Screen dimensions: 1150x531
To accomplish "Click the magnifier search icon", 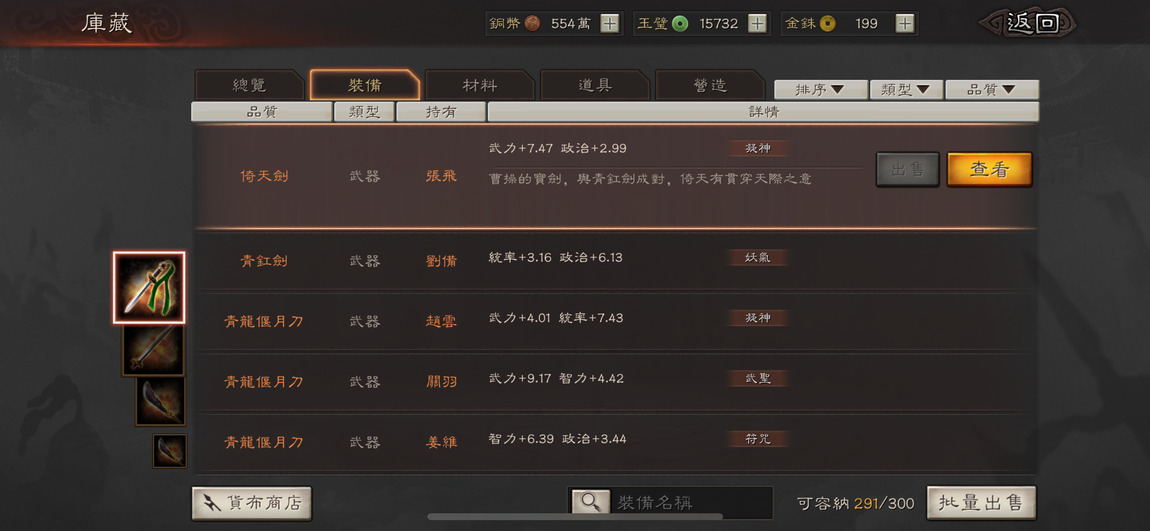I will (590, 502).
